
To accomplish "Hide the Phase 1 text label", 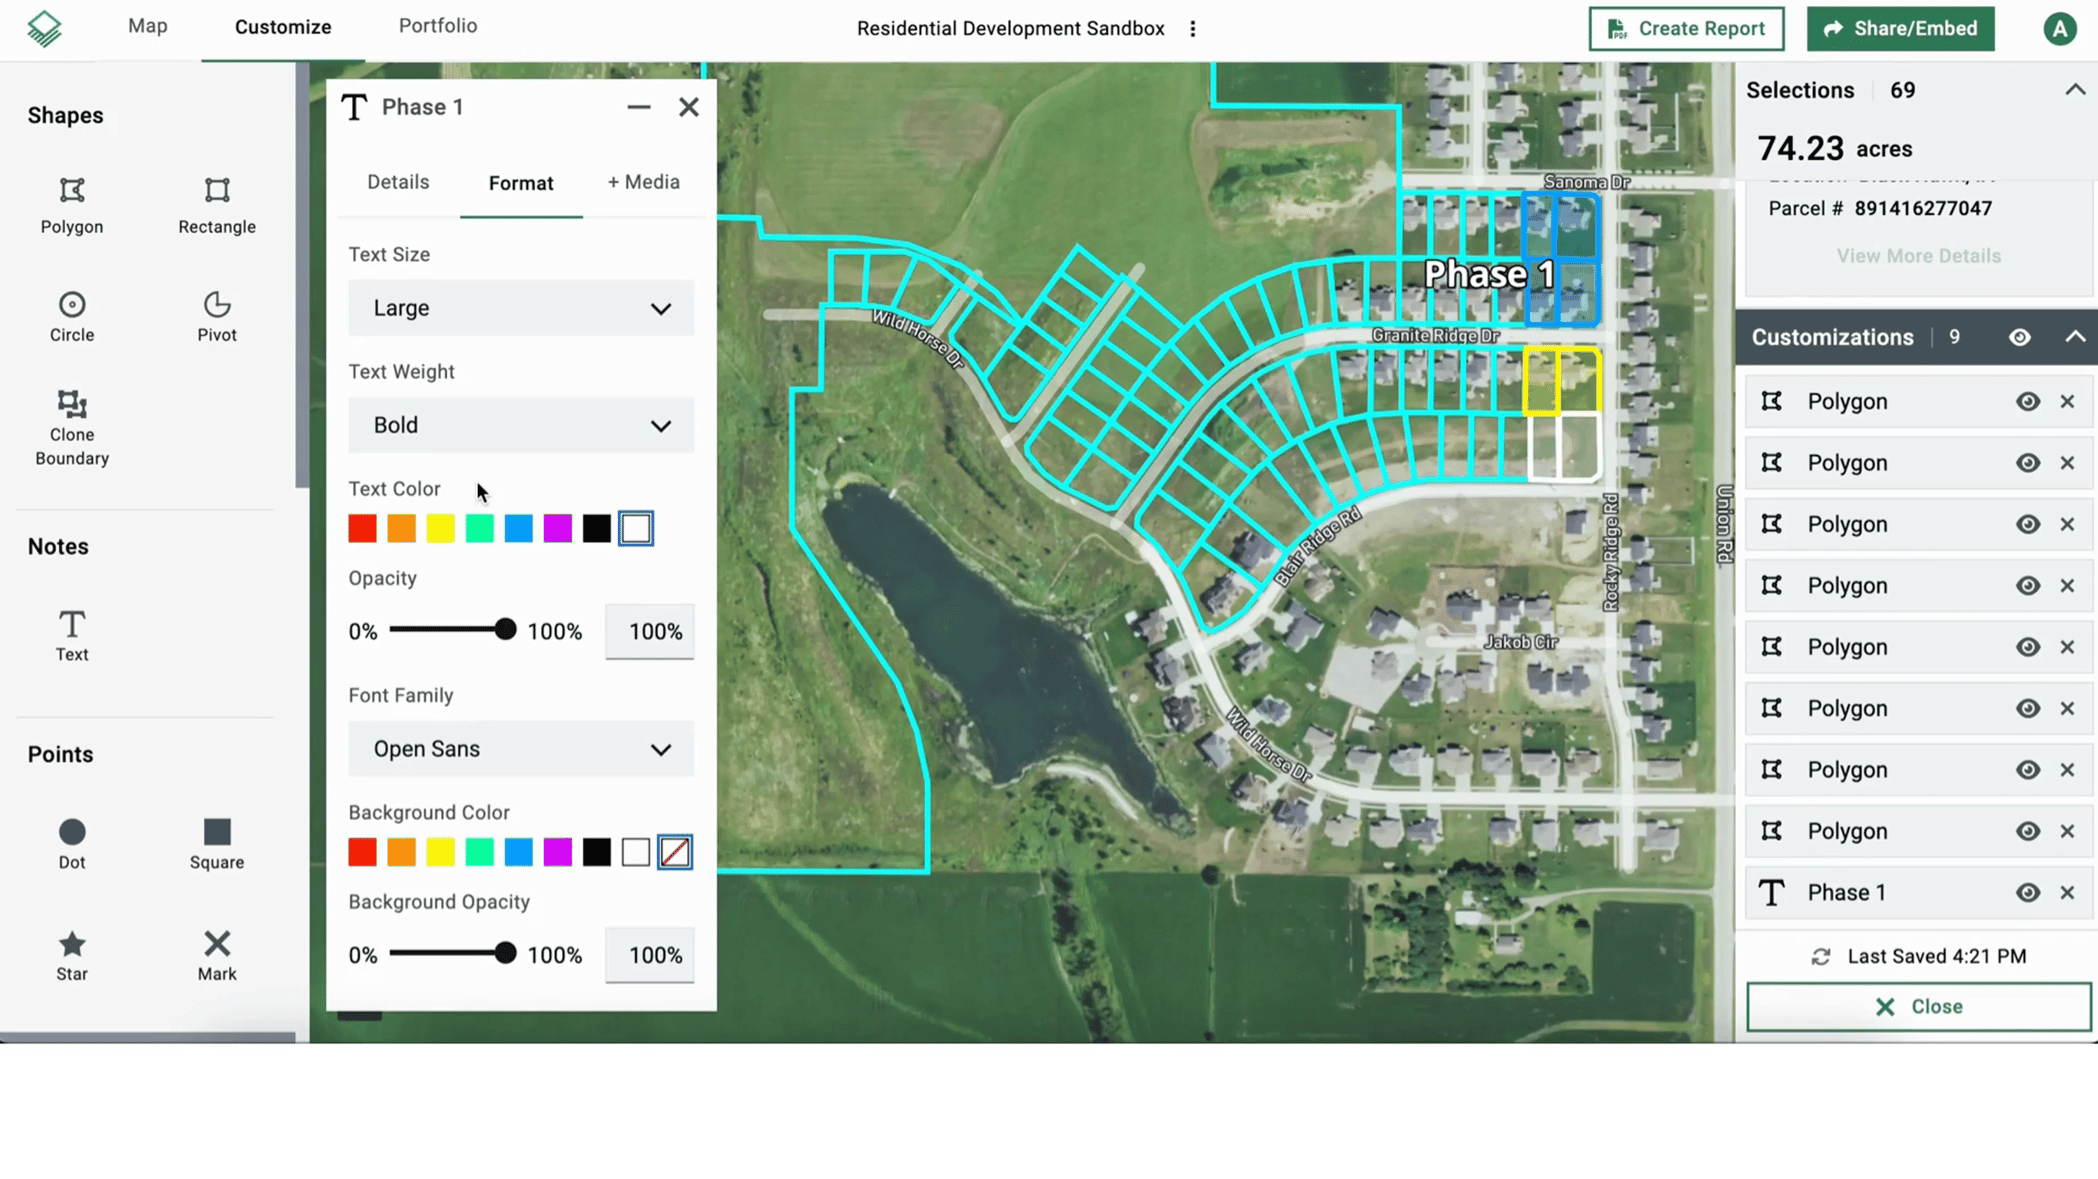I will click(2028, 892).
